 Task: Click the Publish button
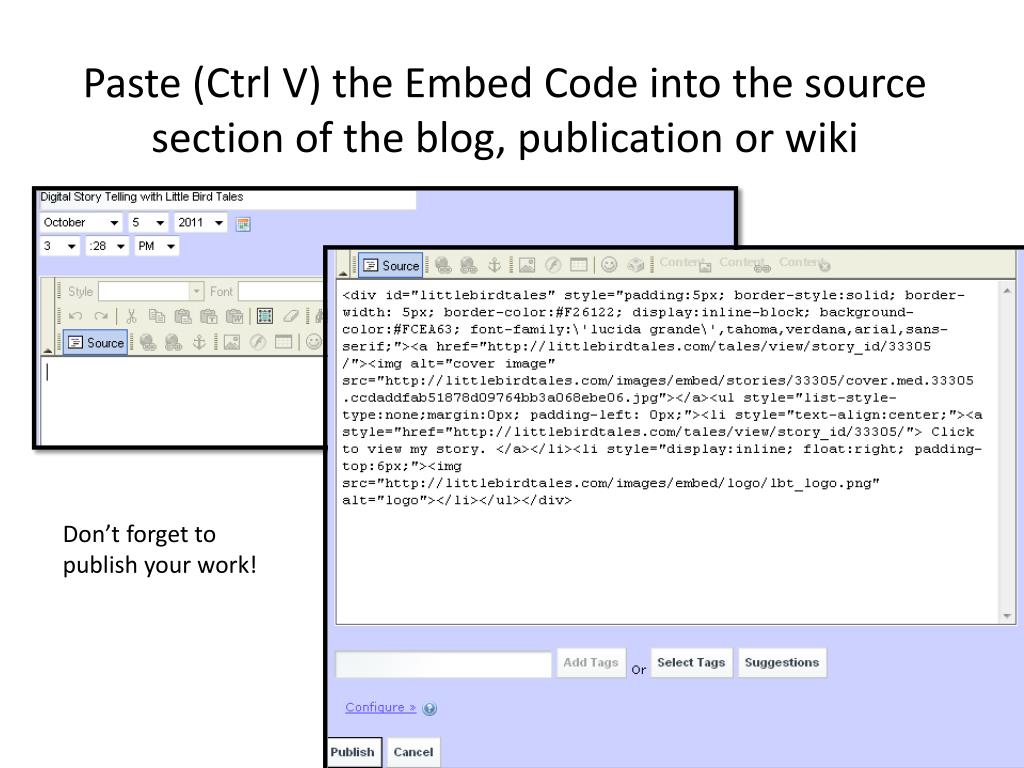point(353,752)
